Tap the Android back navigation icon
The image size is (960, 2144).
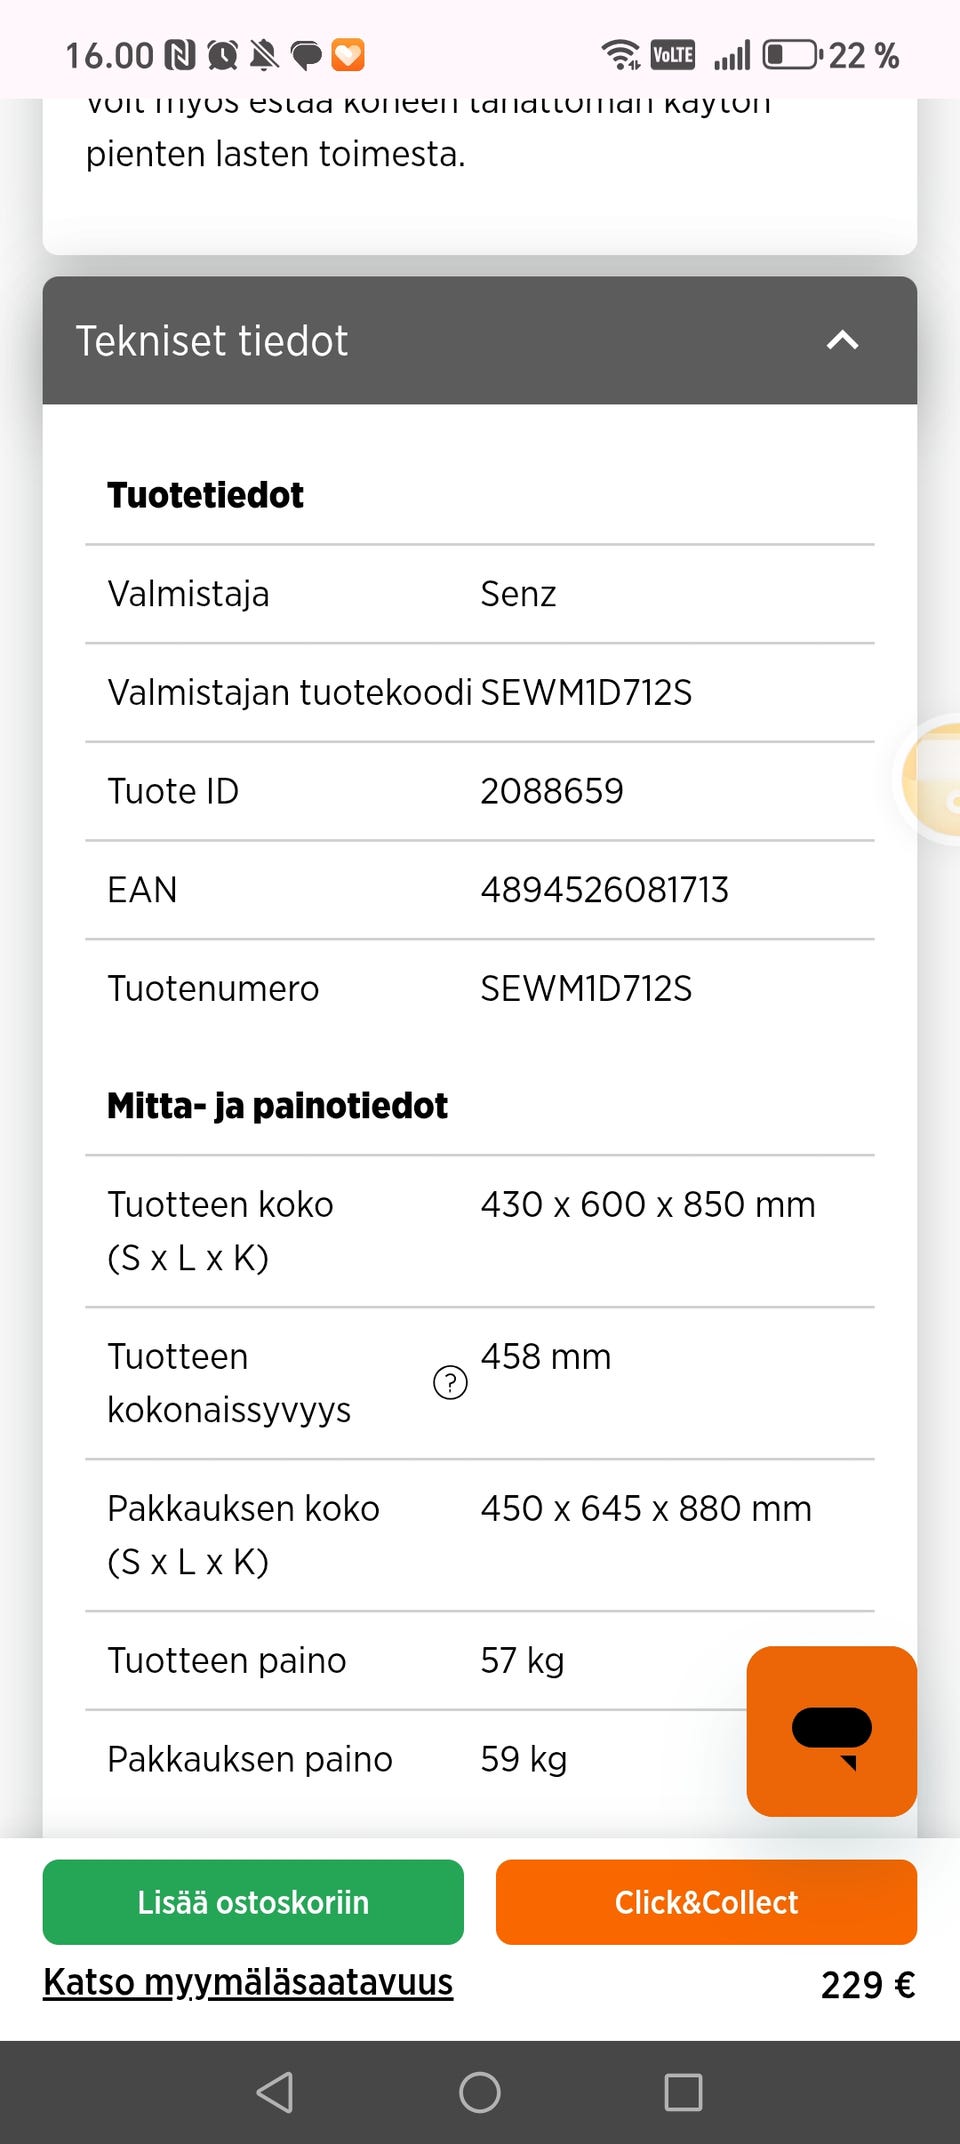[275, 2092]
